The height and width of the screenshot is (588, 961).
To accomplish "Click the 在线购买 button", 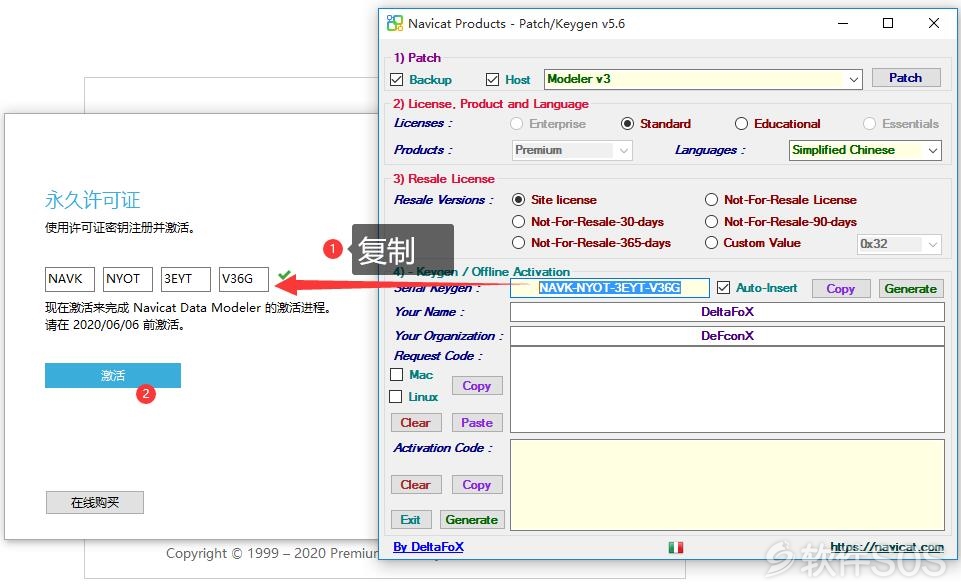I will tap(95, 503).
